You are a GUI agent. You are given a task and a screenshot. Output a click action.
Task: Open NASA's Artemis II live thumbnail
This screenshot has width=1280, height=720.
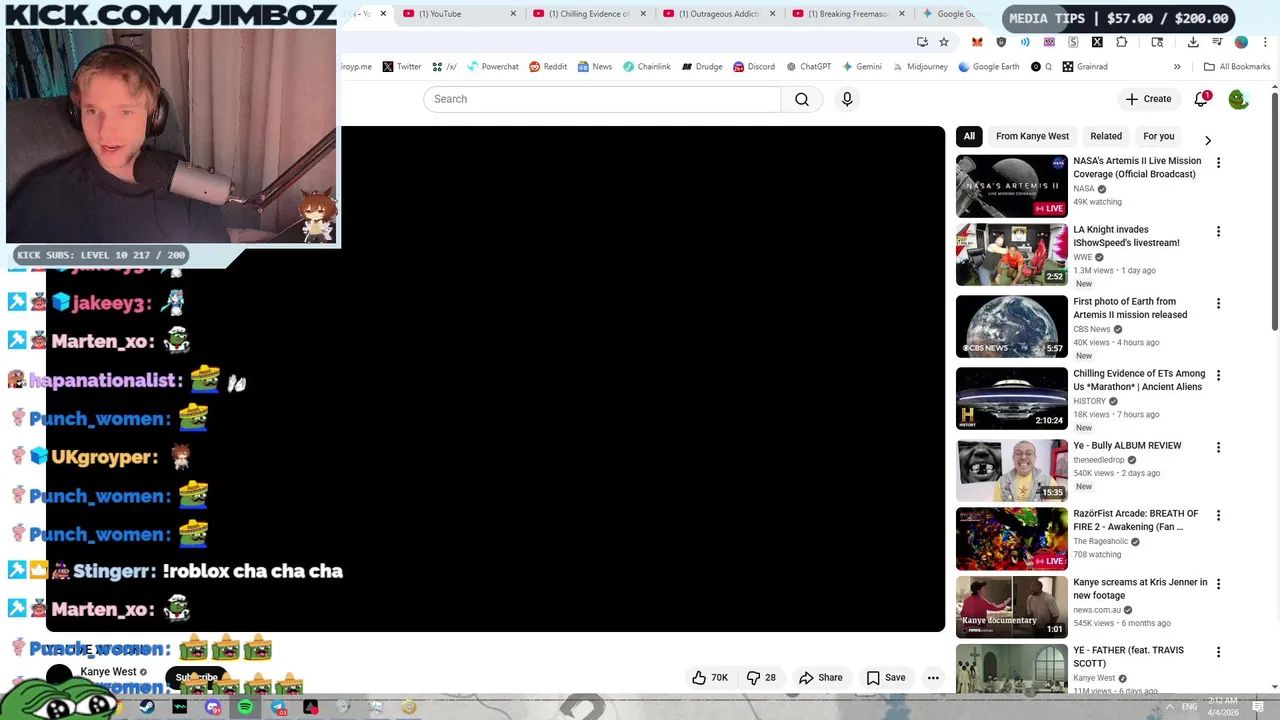tap(1012, 186)
